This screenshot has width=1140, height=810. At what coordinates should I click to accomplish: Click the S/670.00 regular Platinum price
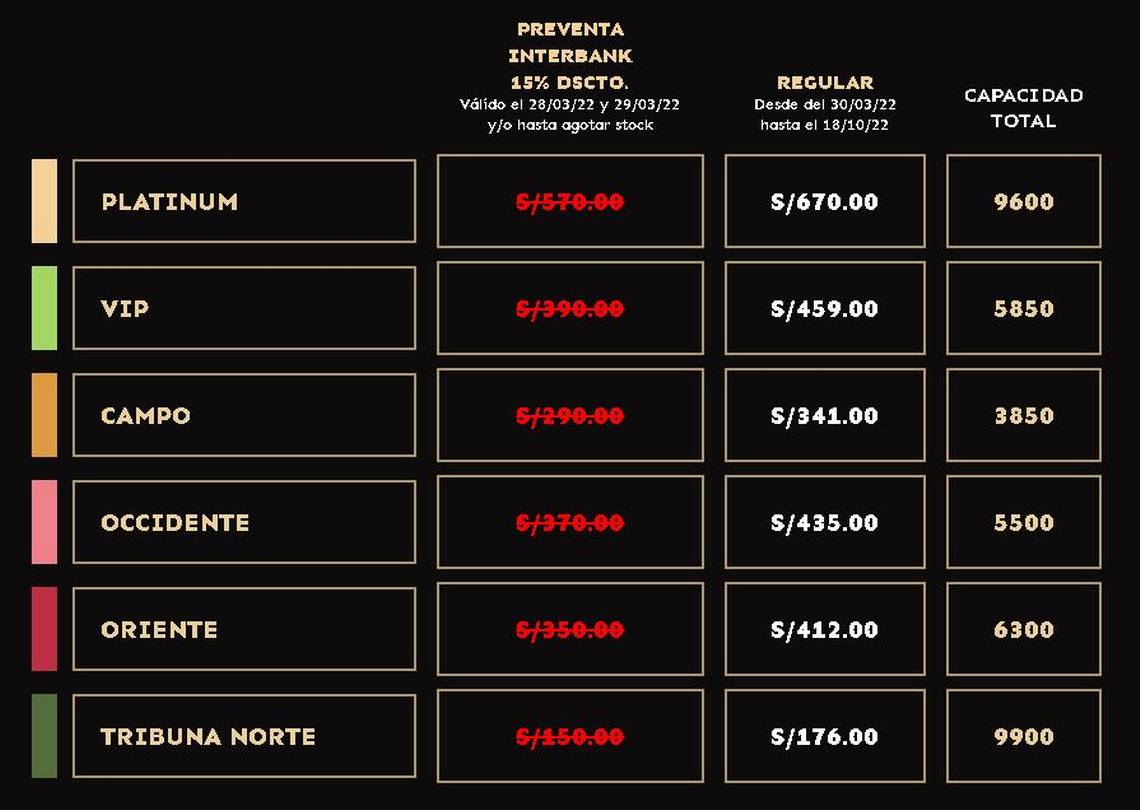825,201
